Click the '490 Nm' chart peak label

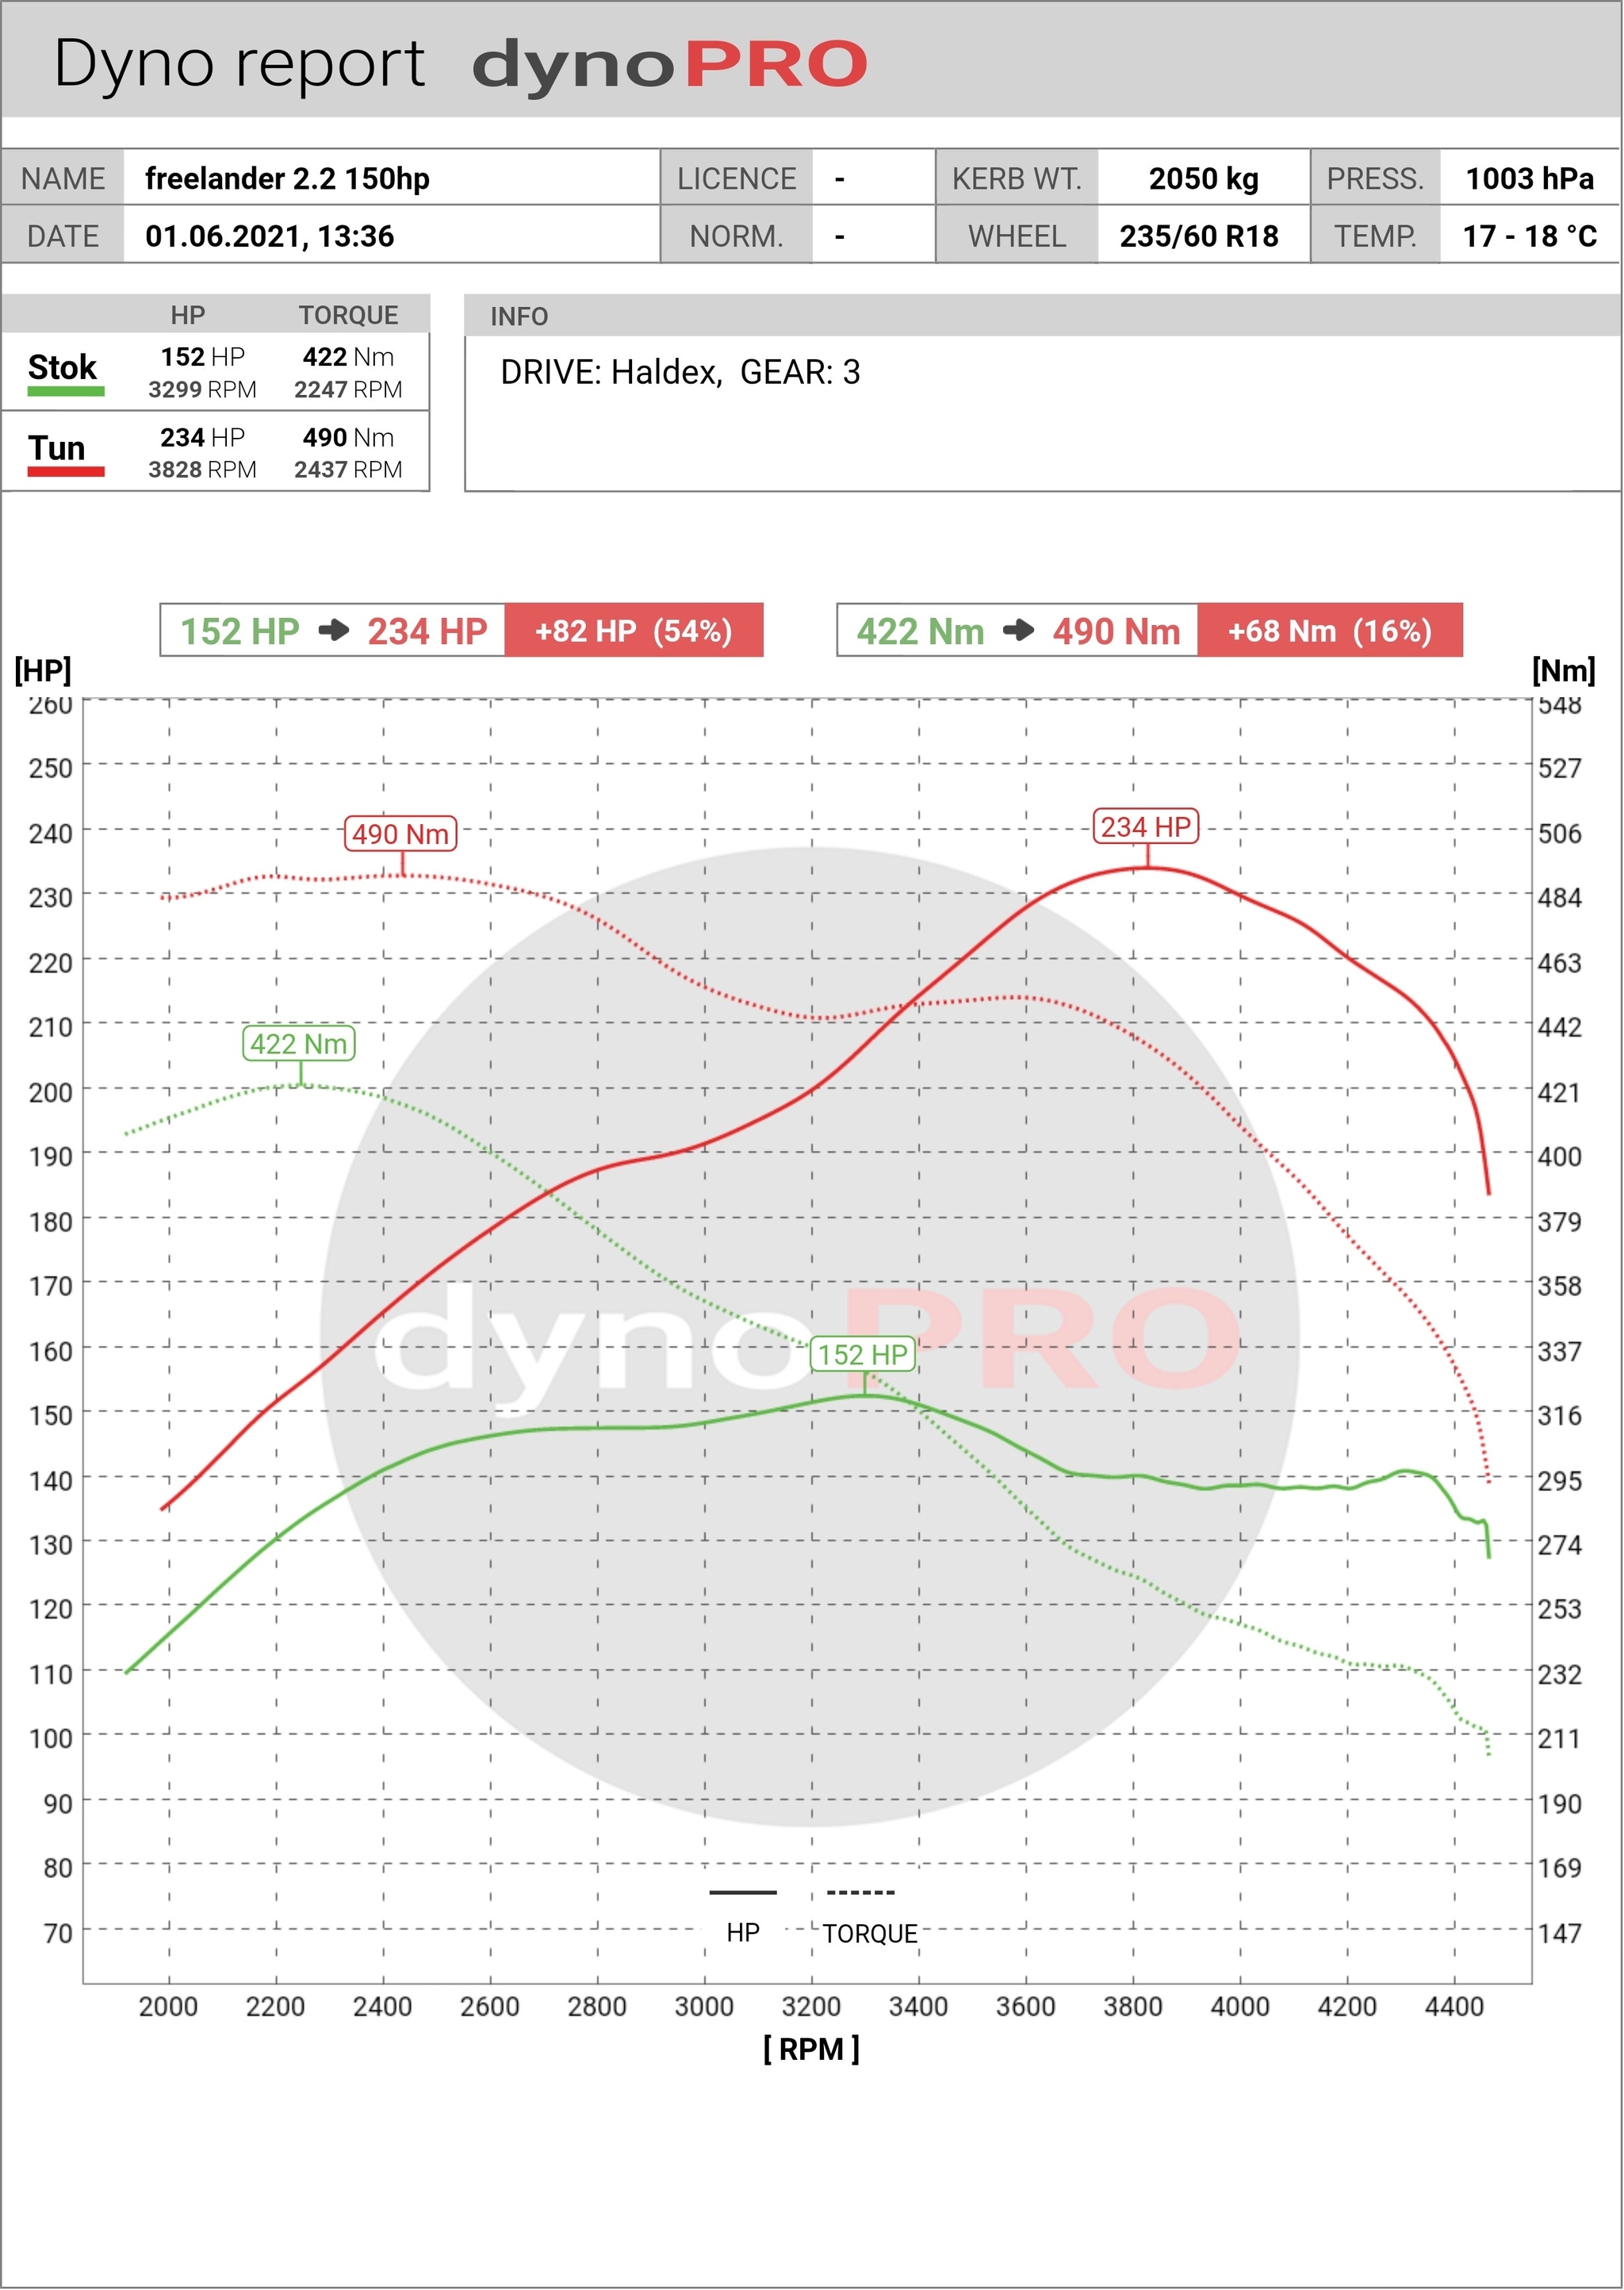(401, 834)
